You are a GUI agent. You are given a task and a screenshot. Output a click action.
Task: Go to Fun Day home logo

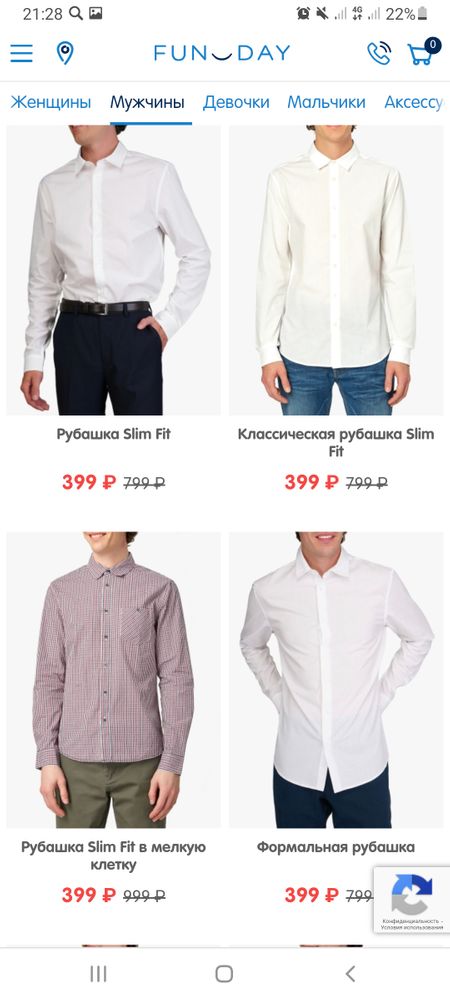point(222,53)
